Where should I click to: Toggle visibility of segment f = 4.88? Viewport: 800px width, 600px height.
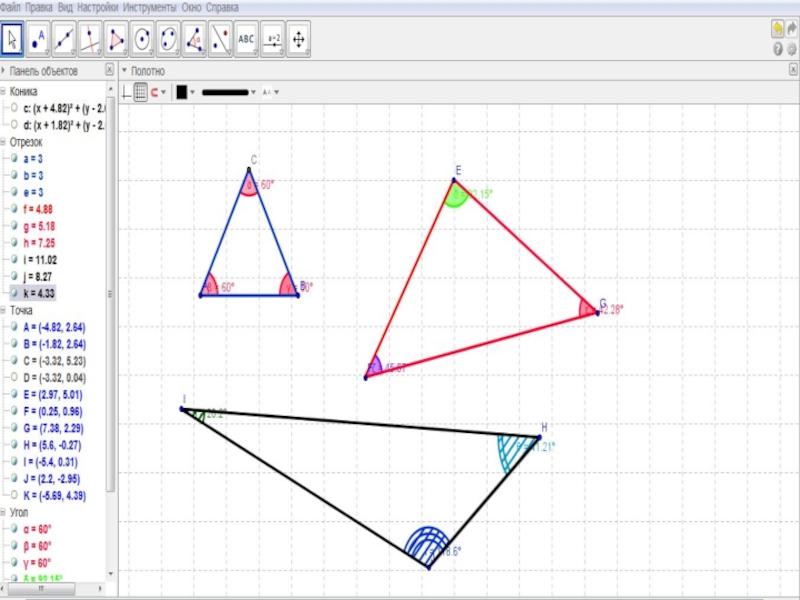[12, 208]
